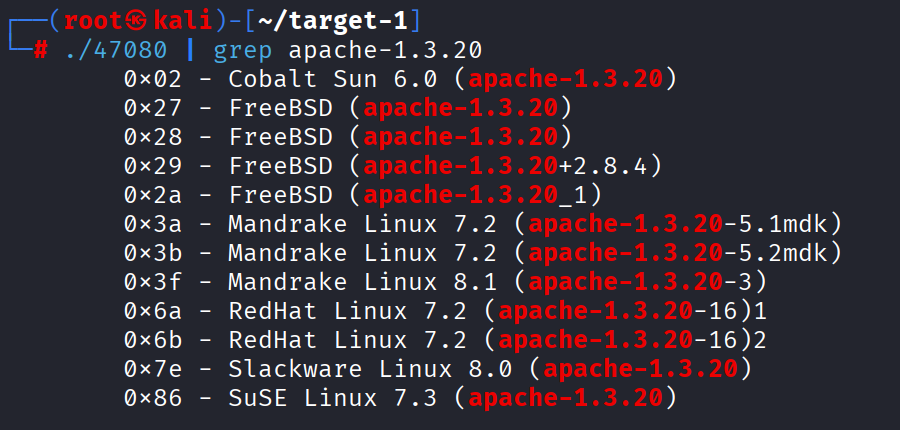Click the 0x7e Slackware Linux 8.0 line
900x430 pixels.
click(437, 369)
